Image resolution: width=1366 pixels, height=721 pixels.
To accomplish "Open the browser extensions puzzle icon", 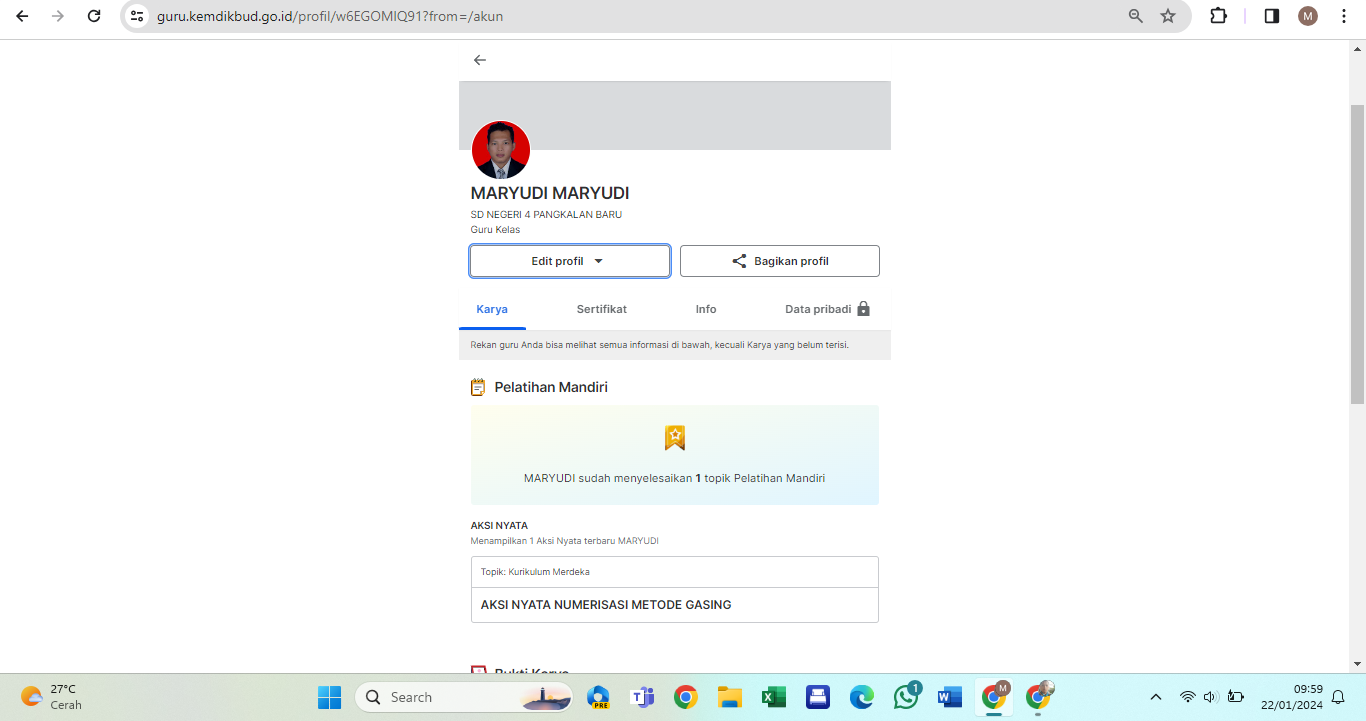I will coord(1218,16).
